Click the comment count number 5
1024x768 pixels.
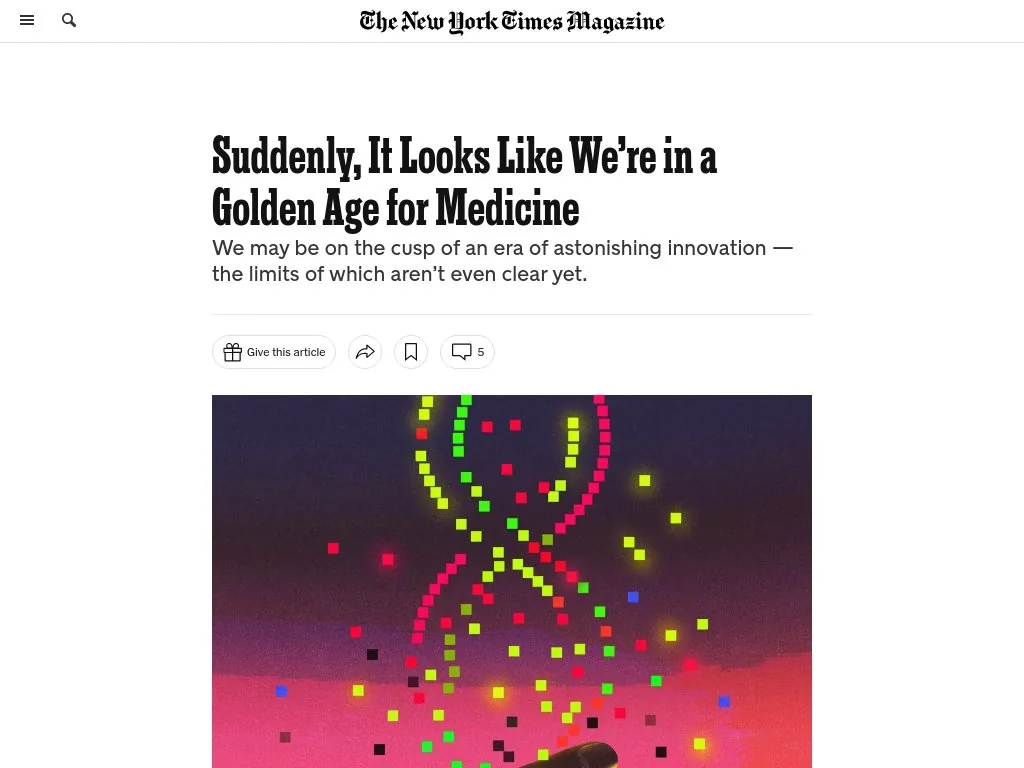[x=481, y=352]
